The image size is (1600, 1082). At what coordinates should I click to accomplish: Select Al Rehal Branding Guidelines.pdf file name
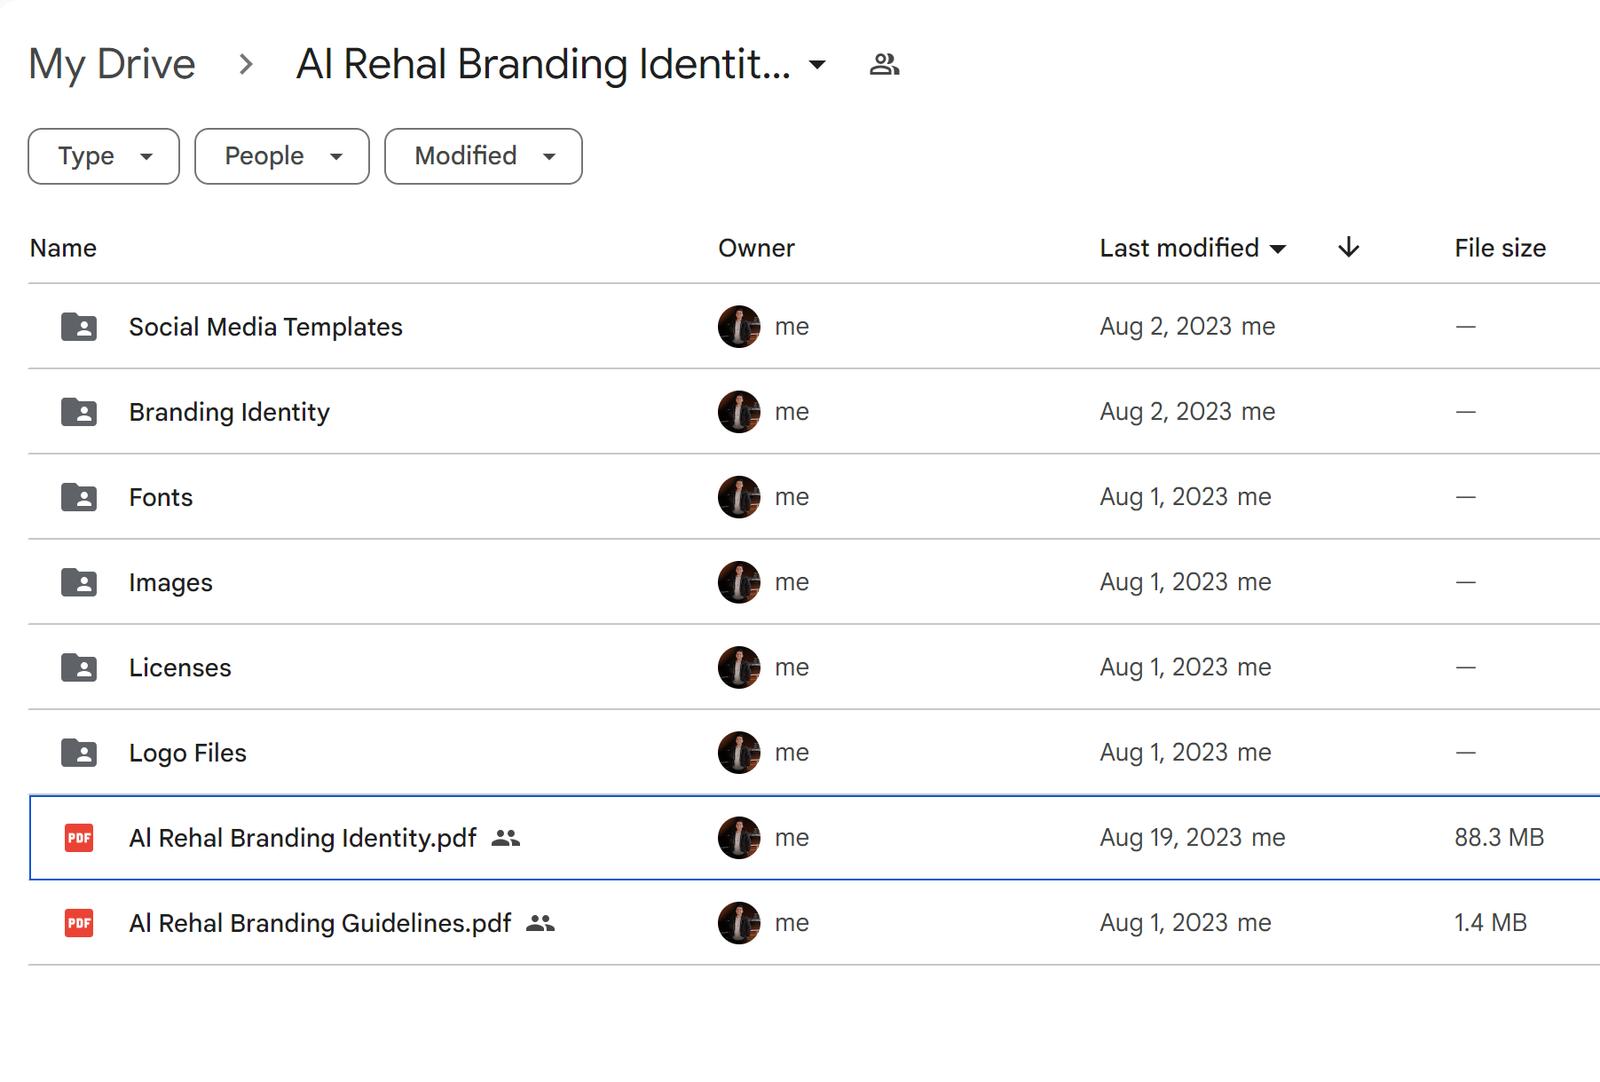[320, 922]
